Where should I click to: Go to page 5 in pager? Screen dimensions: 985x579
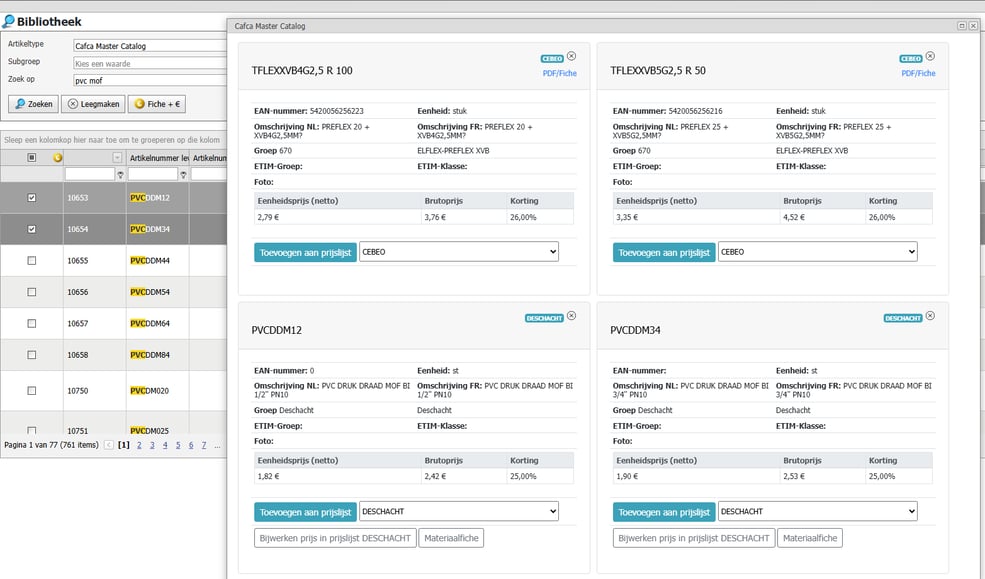pos(178,445)
